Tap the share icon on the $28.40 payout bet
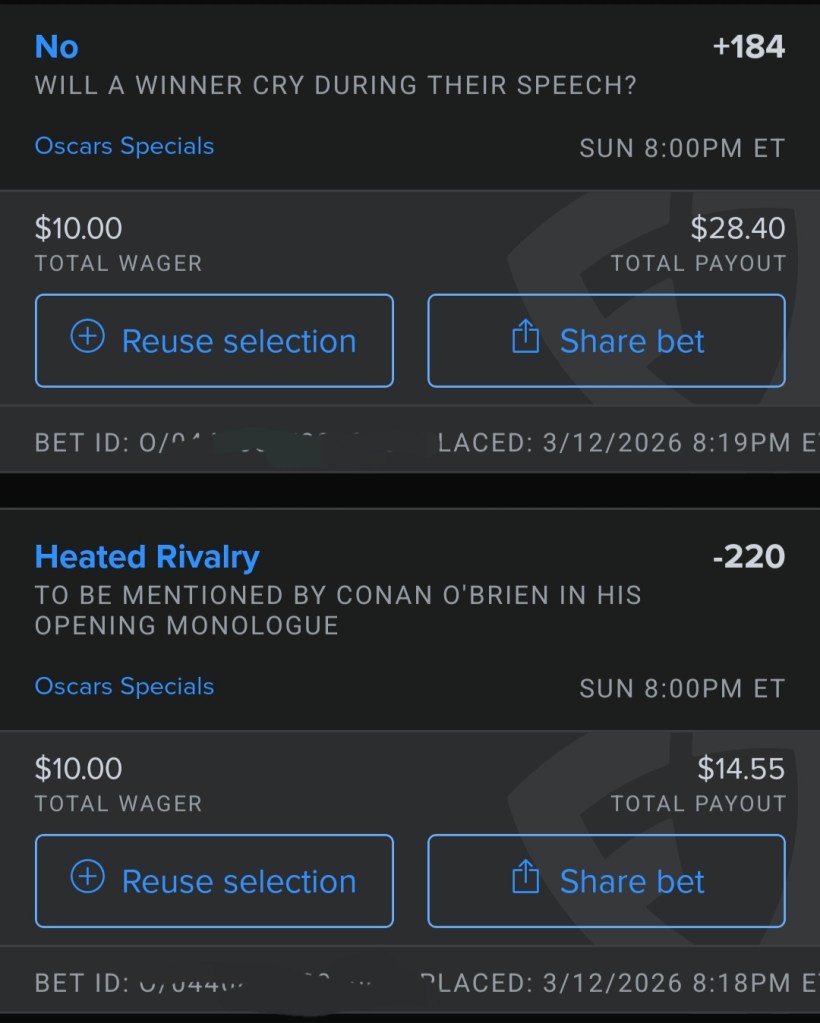The image size is (820, 1023). pos(525,339)
